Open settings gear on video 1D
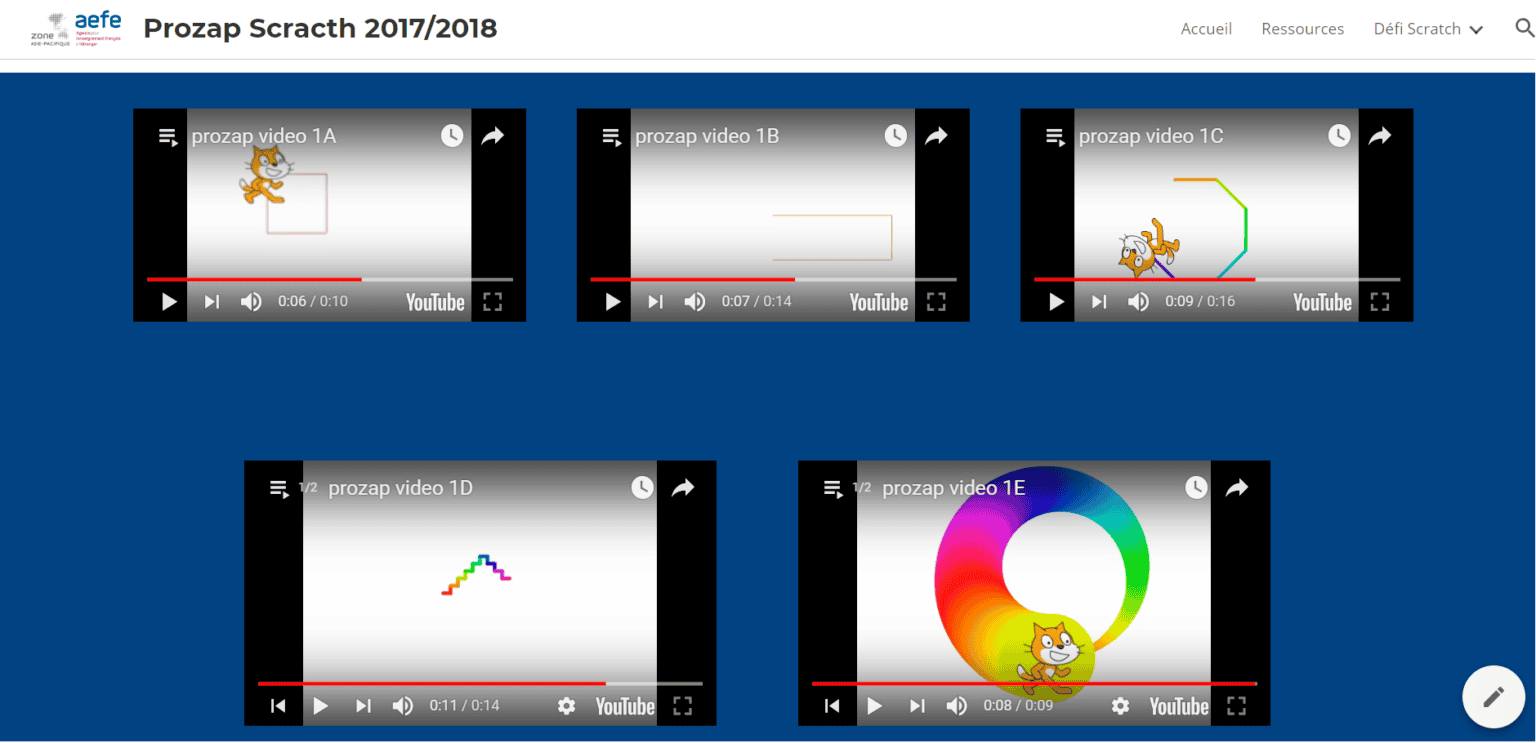The width and height of the screenshot is (1536, 743). point(566,706)
